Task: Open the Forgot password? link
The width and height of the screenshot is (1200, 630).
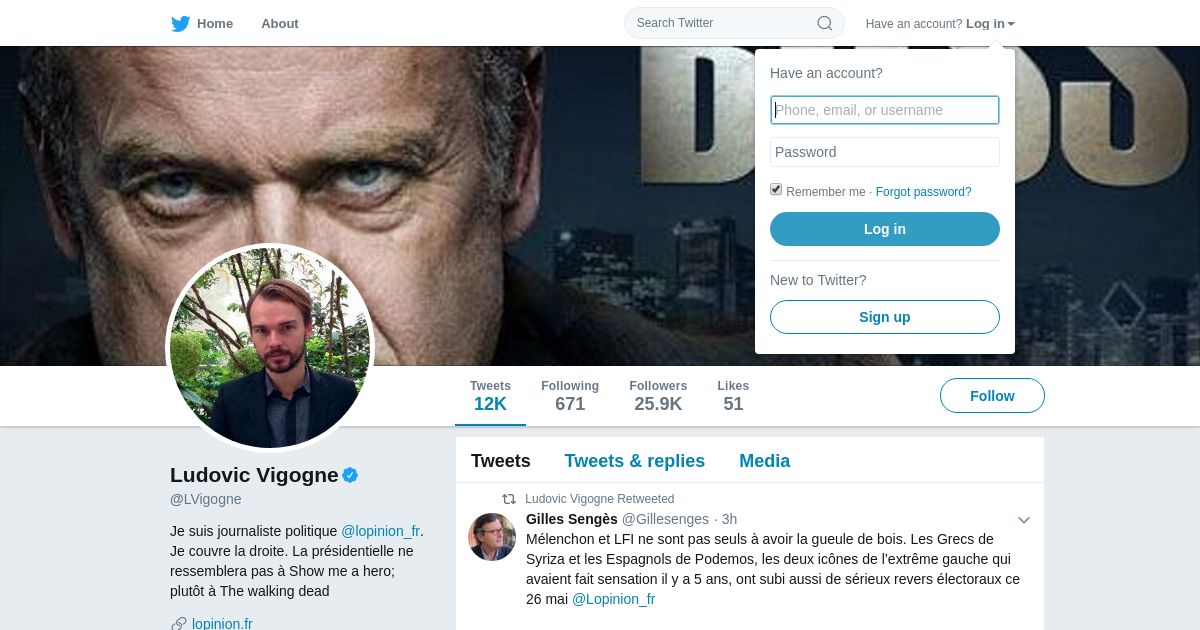Action: [x=924, y=192]
